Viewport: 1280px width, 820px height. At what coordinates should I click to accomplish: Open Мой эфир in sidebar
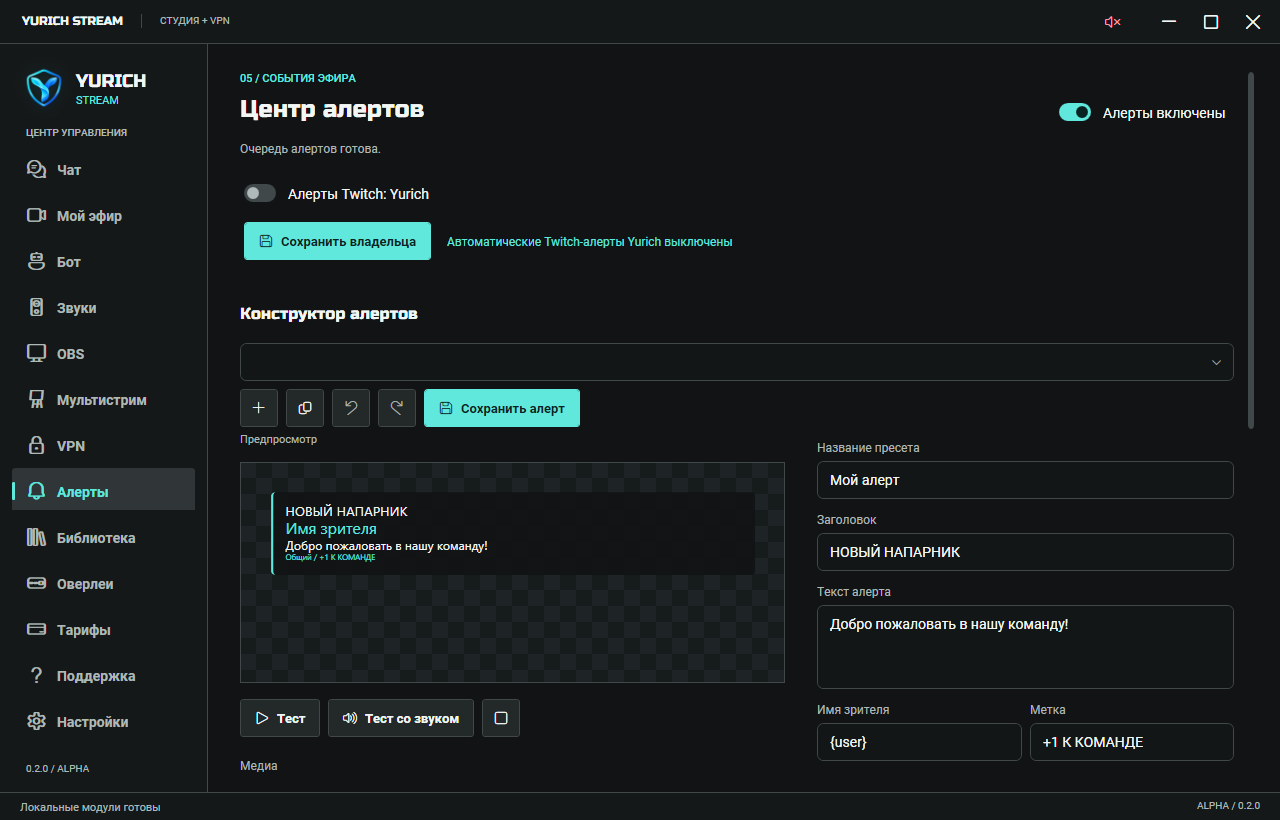click(x=103, y=216)
